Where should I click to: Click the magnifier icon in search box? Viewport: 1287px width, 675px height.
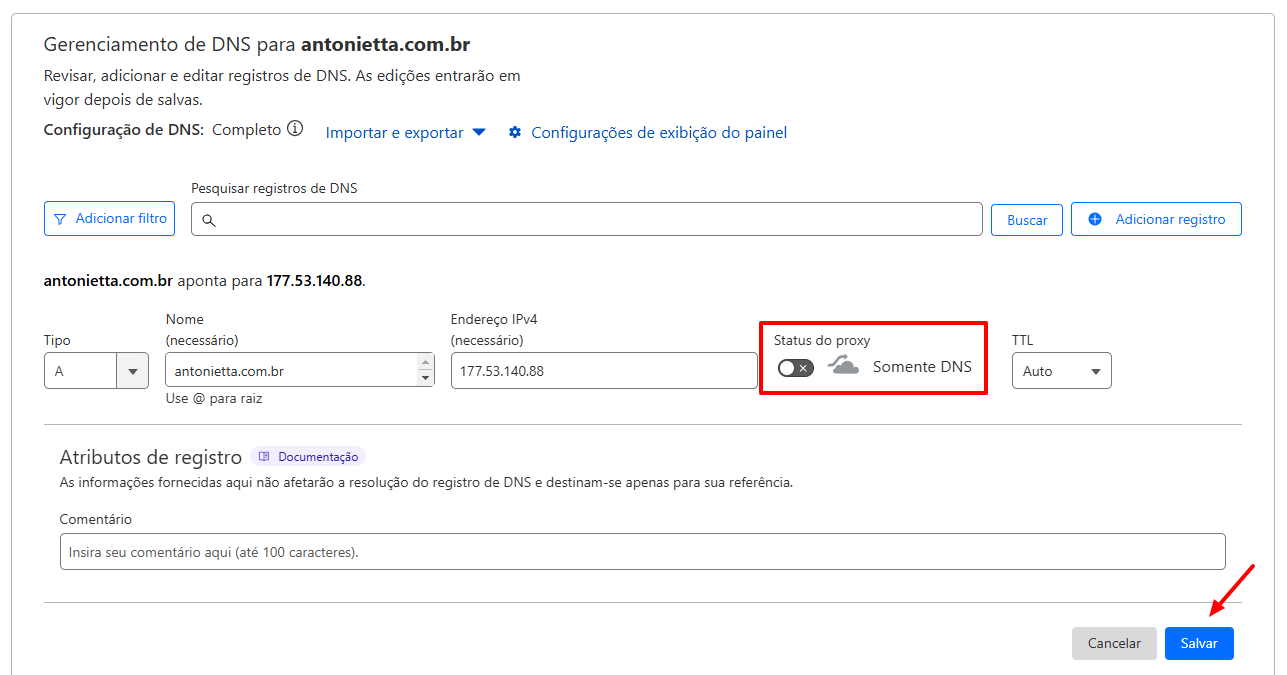pos(209,220)
